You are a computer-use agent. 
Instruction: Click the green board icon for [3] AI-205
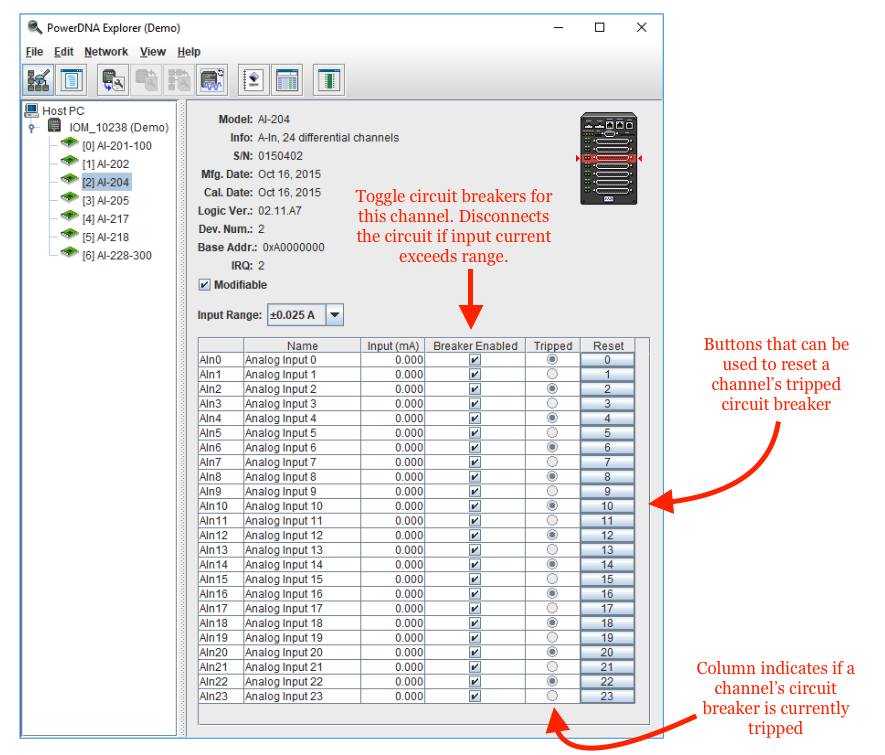69,199
